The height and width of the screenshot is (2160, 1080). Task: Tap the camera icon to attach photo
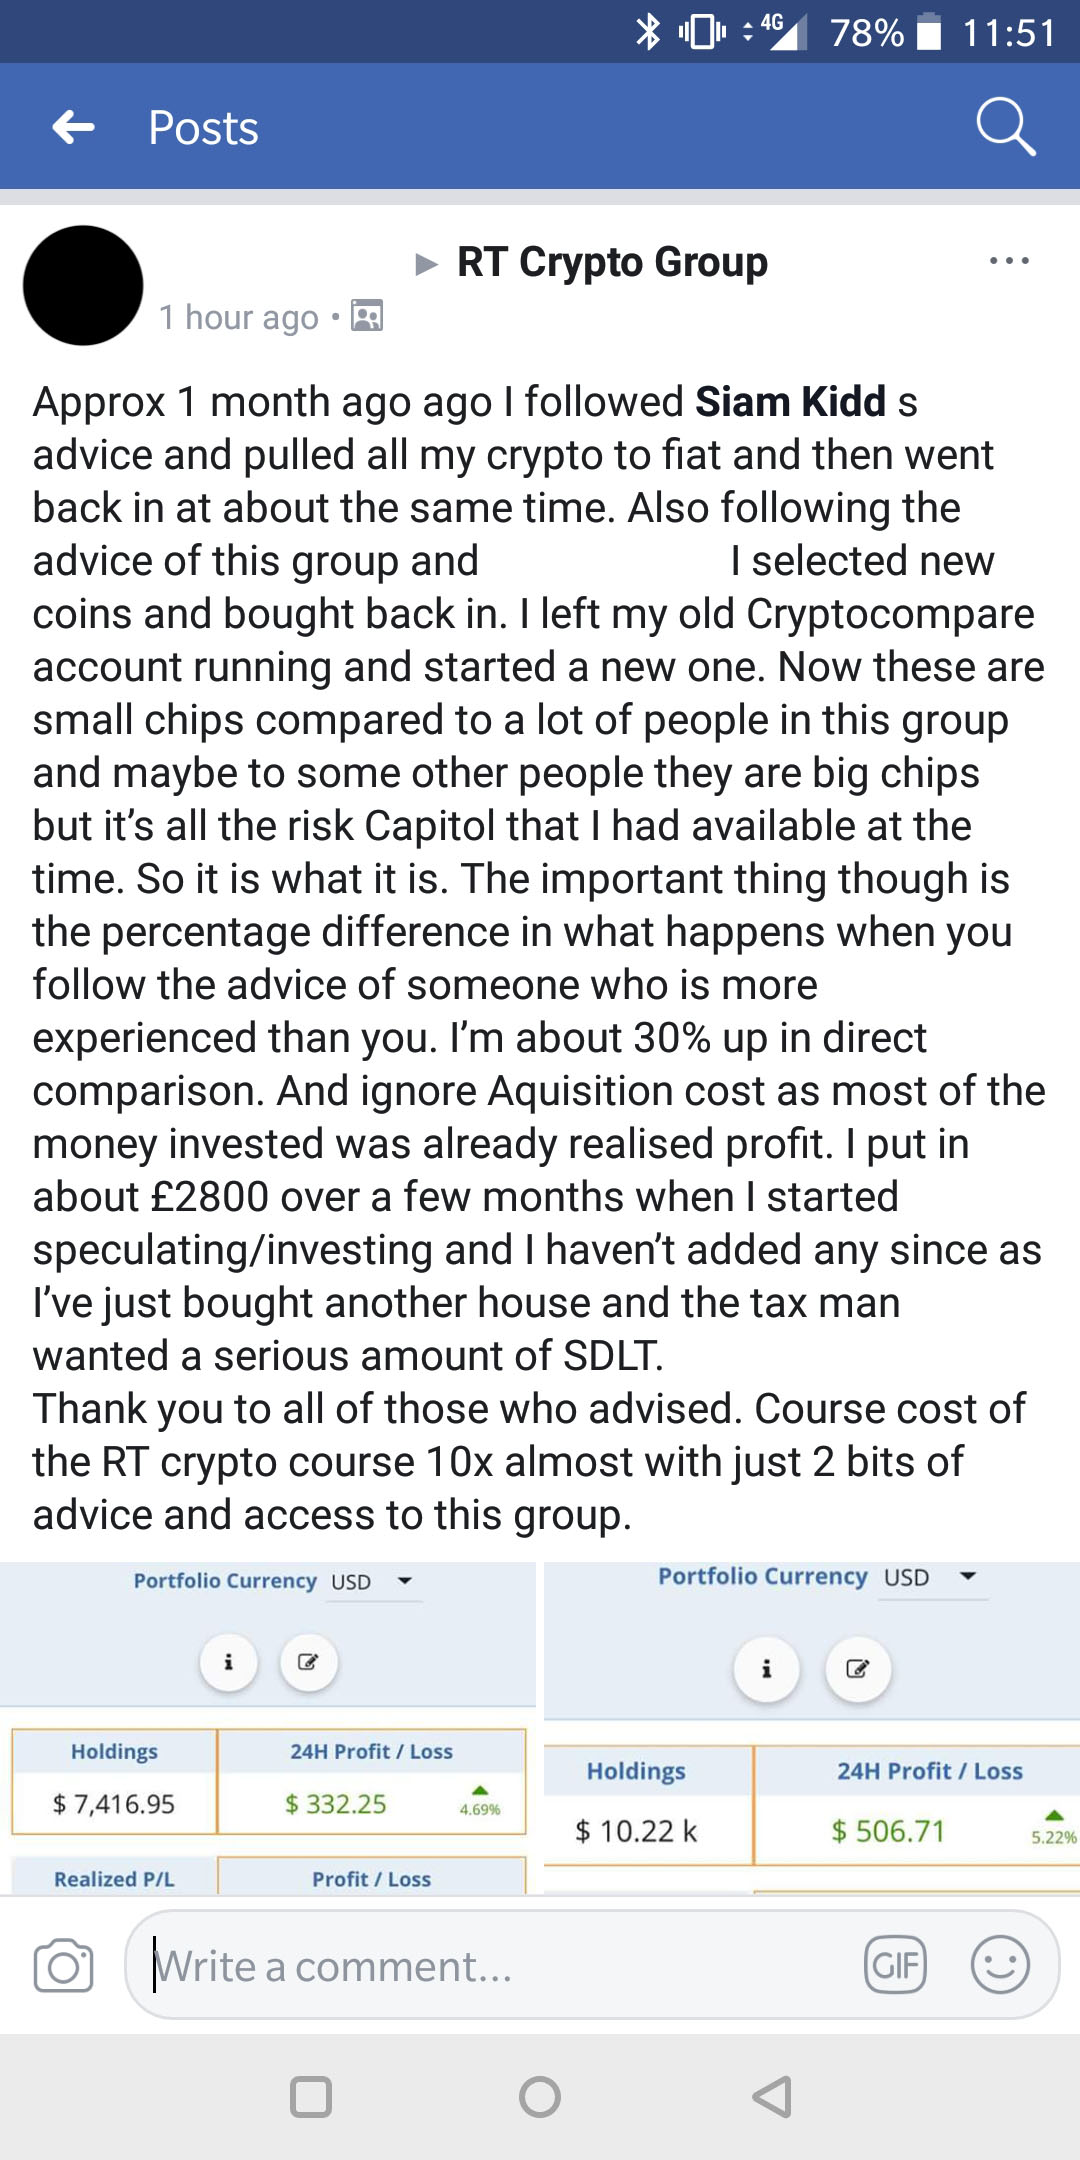point(63,1966)
